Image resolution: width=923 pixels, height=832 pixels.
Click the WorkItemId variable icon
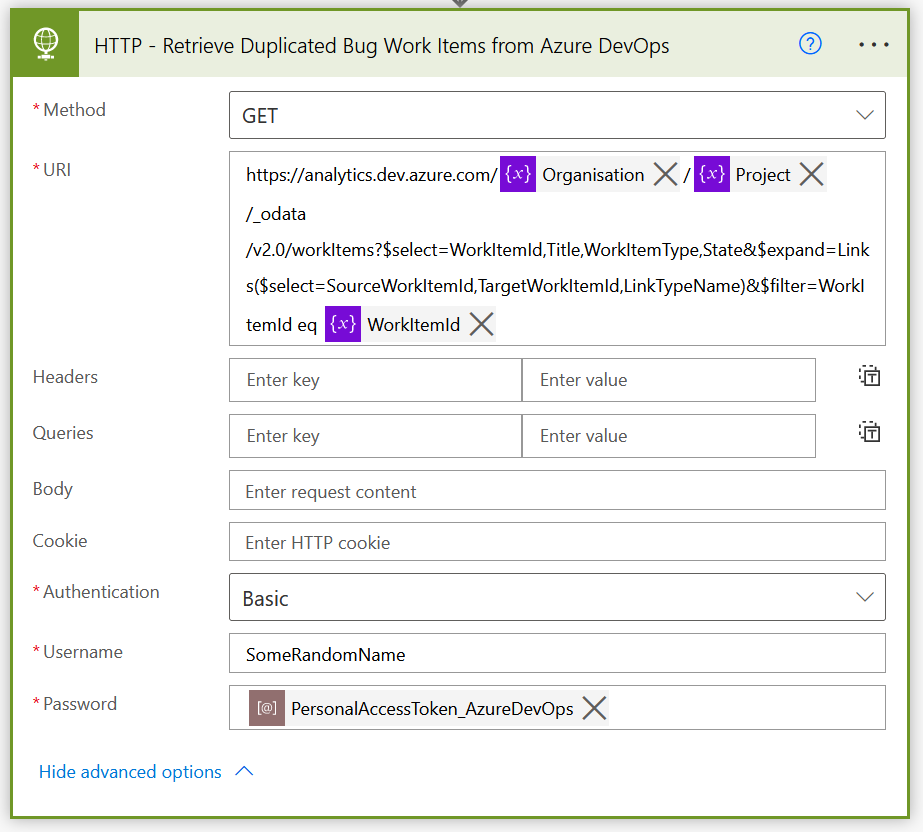343,324
